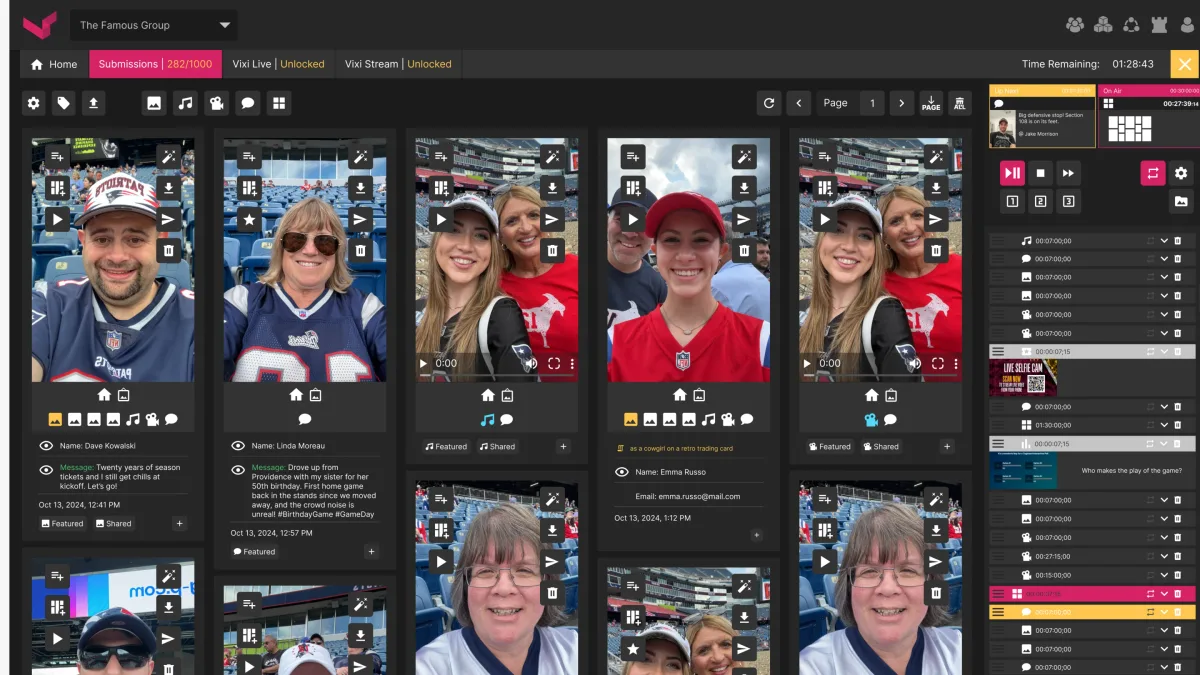Toggle visibility of Dave Kowalski message
Screen dimensions: 1200x675
pyautogui.click(x=46, y=470)
